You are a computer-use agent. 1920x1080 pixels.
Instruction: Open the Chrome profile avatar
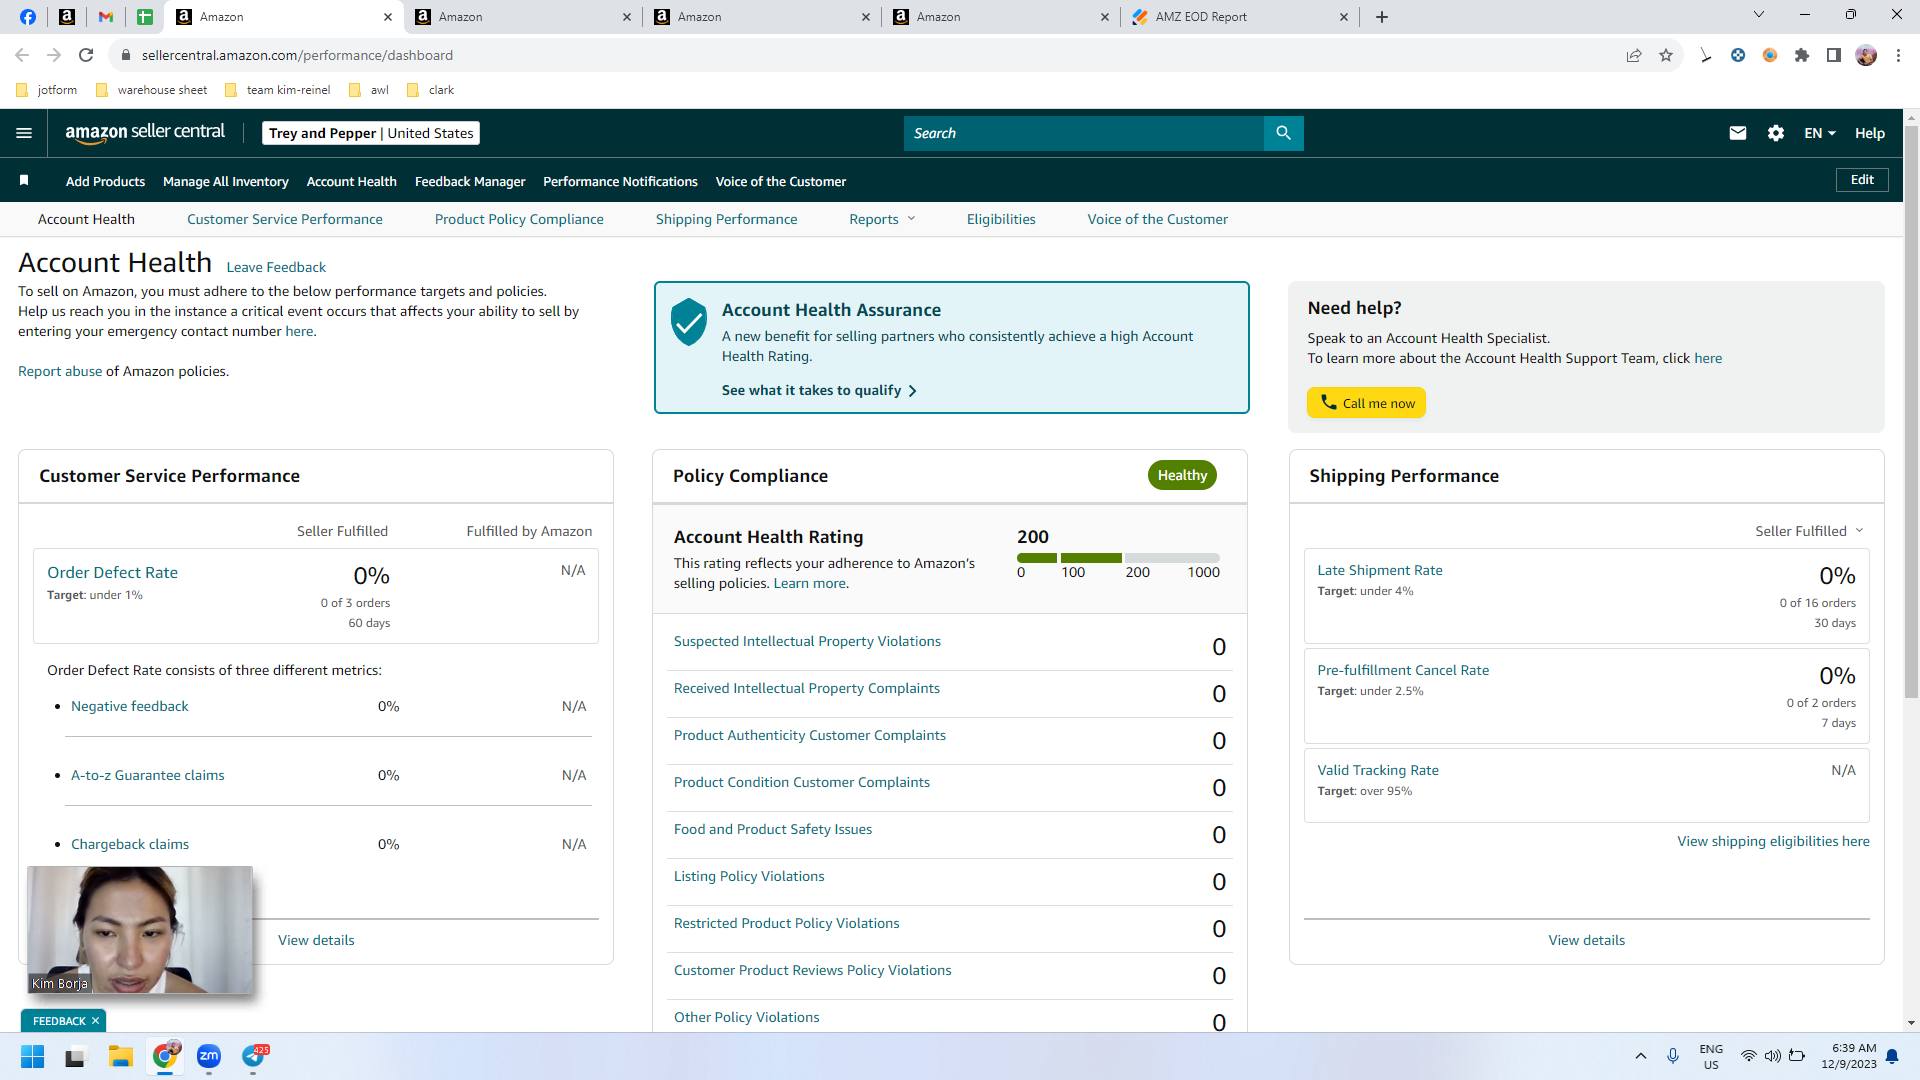[x=1866, y=55]
